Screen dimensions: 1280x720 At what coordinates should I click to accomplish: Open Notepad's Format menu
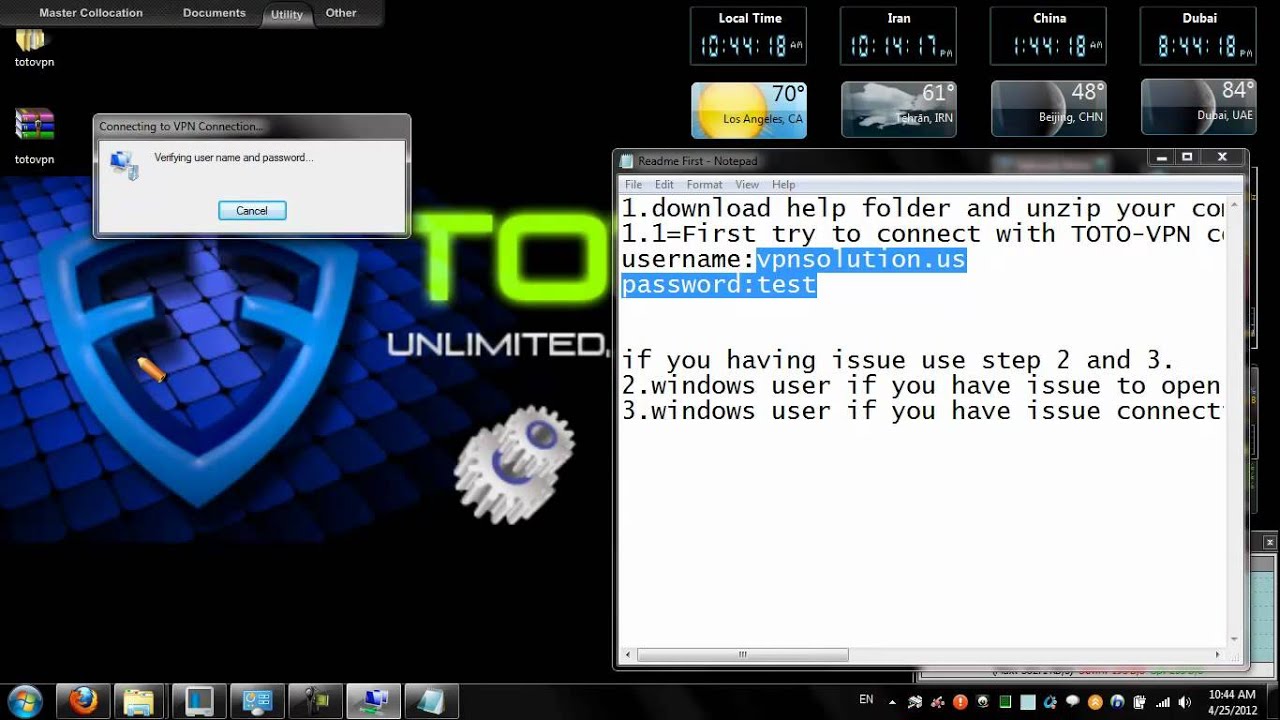click(704, 184)
